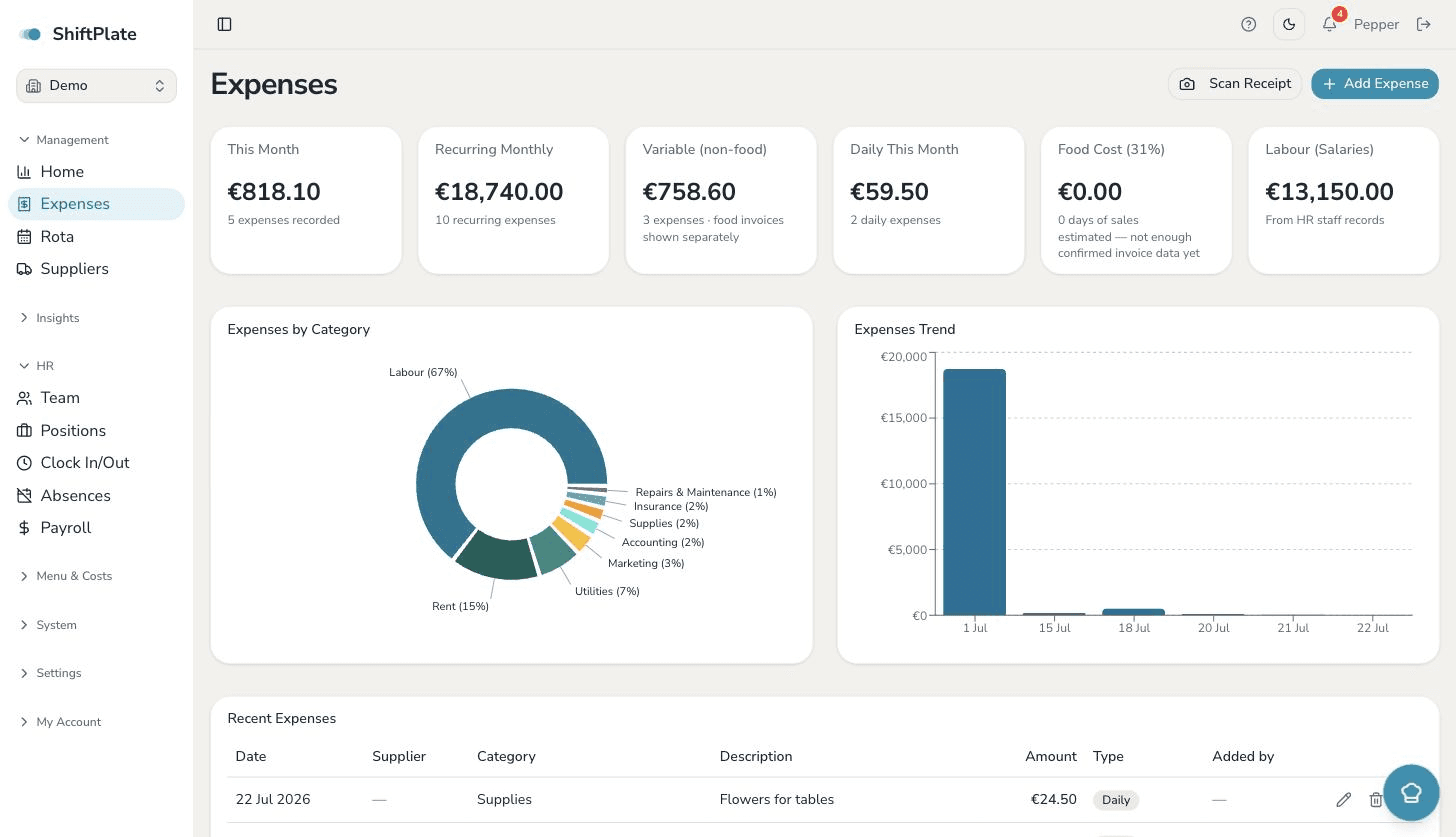Click the ShiftPlate logo icon
1456x837 pixels.
click(x=30, y=34)
